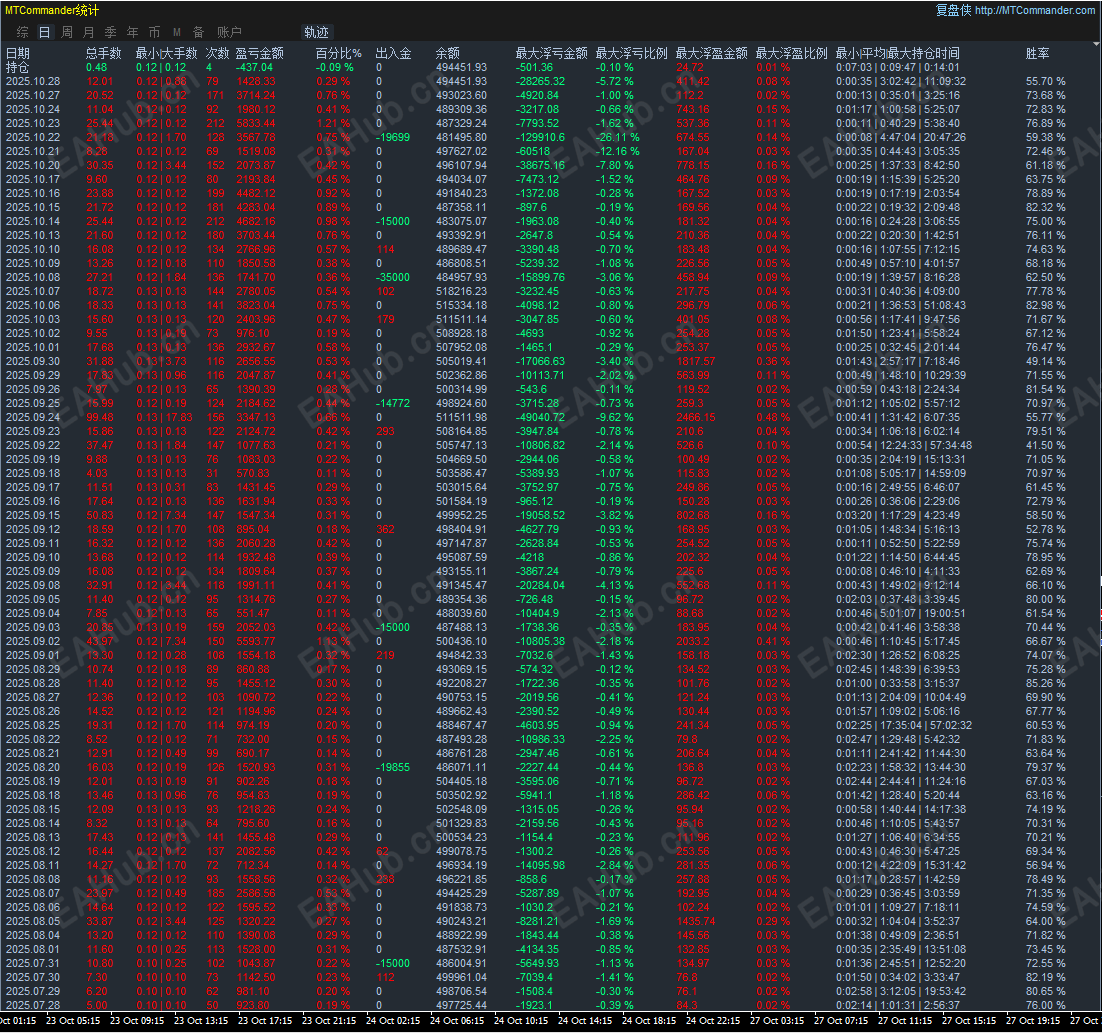
Task: Open the 月 monthly statistics tab
Action: coord(89,32)
